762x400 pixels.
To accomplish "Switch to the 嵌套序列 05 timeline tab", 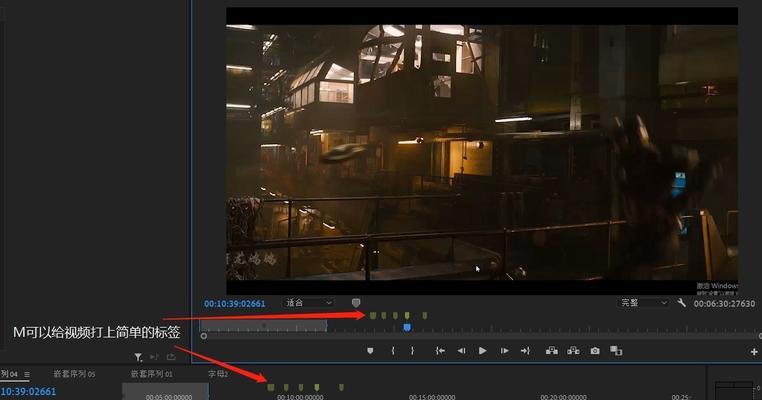I will click(x=74, y=374).
